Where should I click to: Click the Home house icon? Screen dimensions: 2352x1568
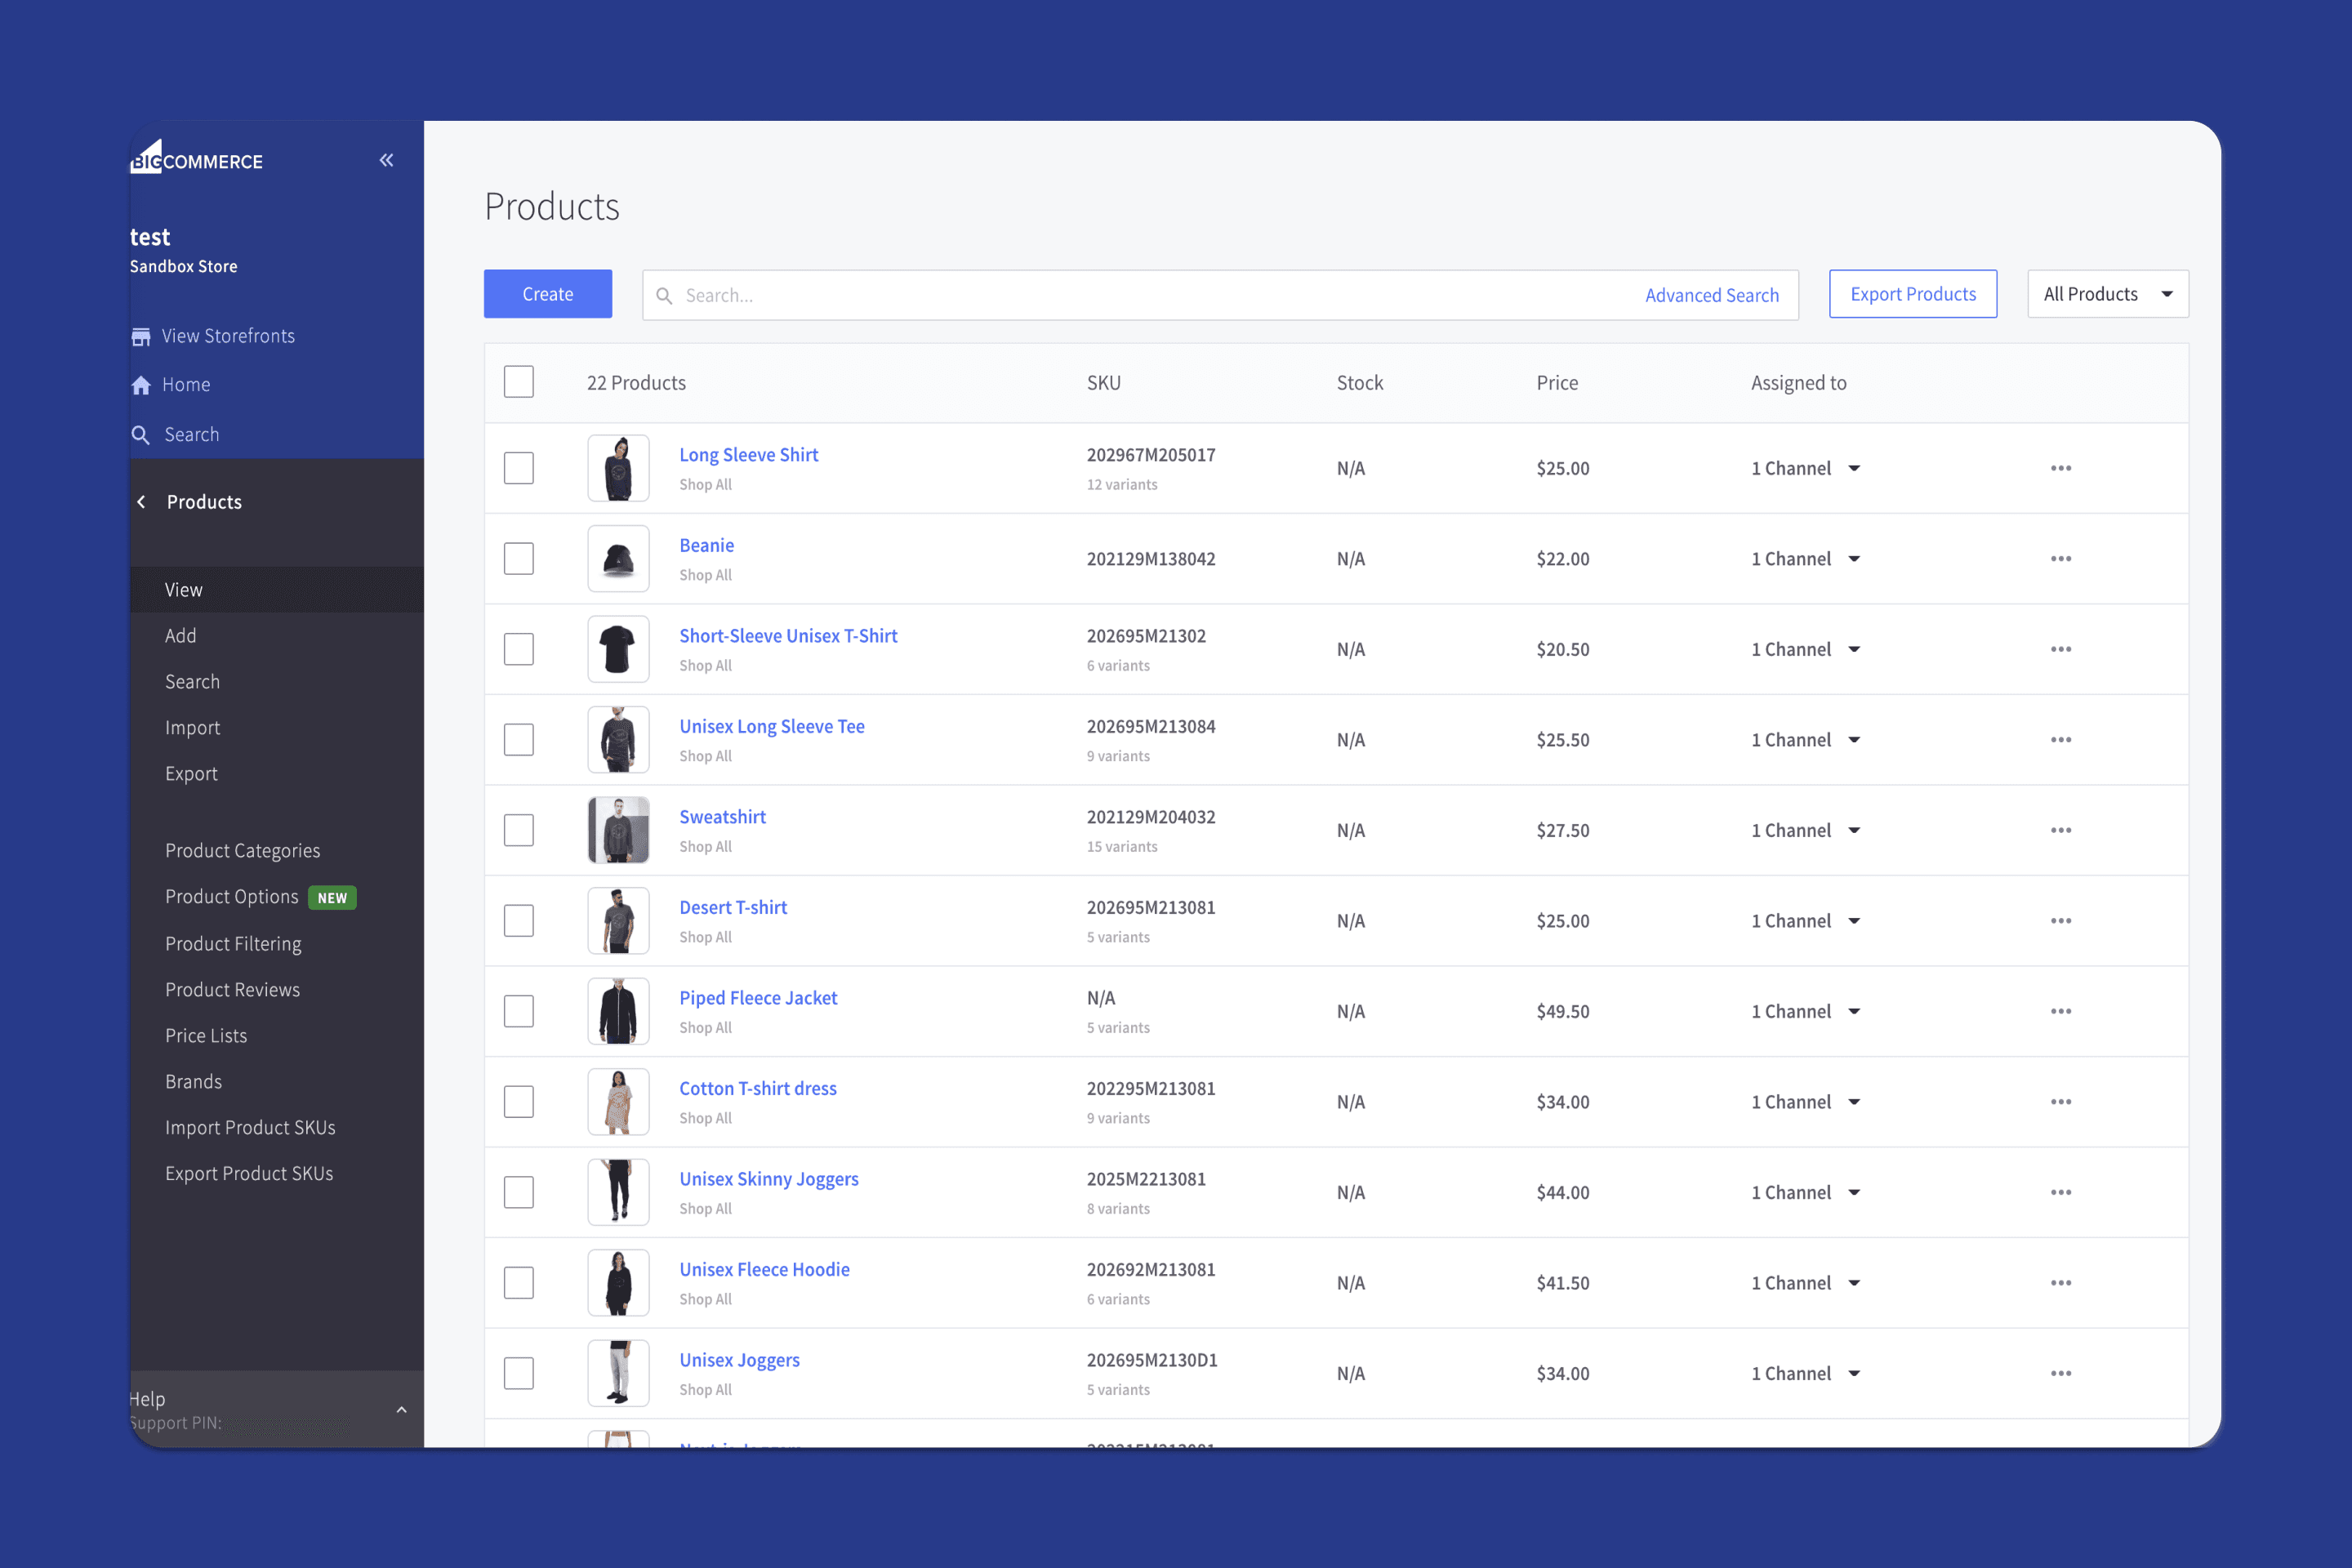(141, 385)
